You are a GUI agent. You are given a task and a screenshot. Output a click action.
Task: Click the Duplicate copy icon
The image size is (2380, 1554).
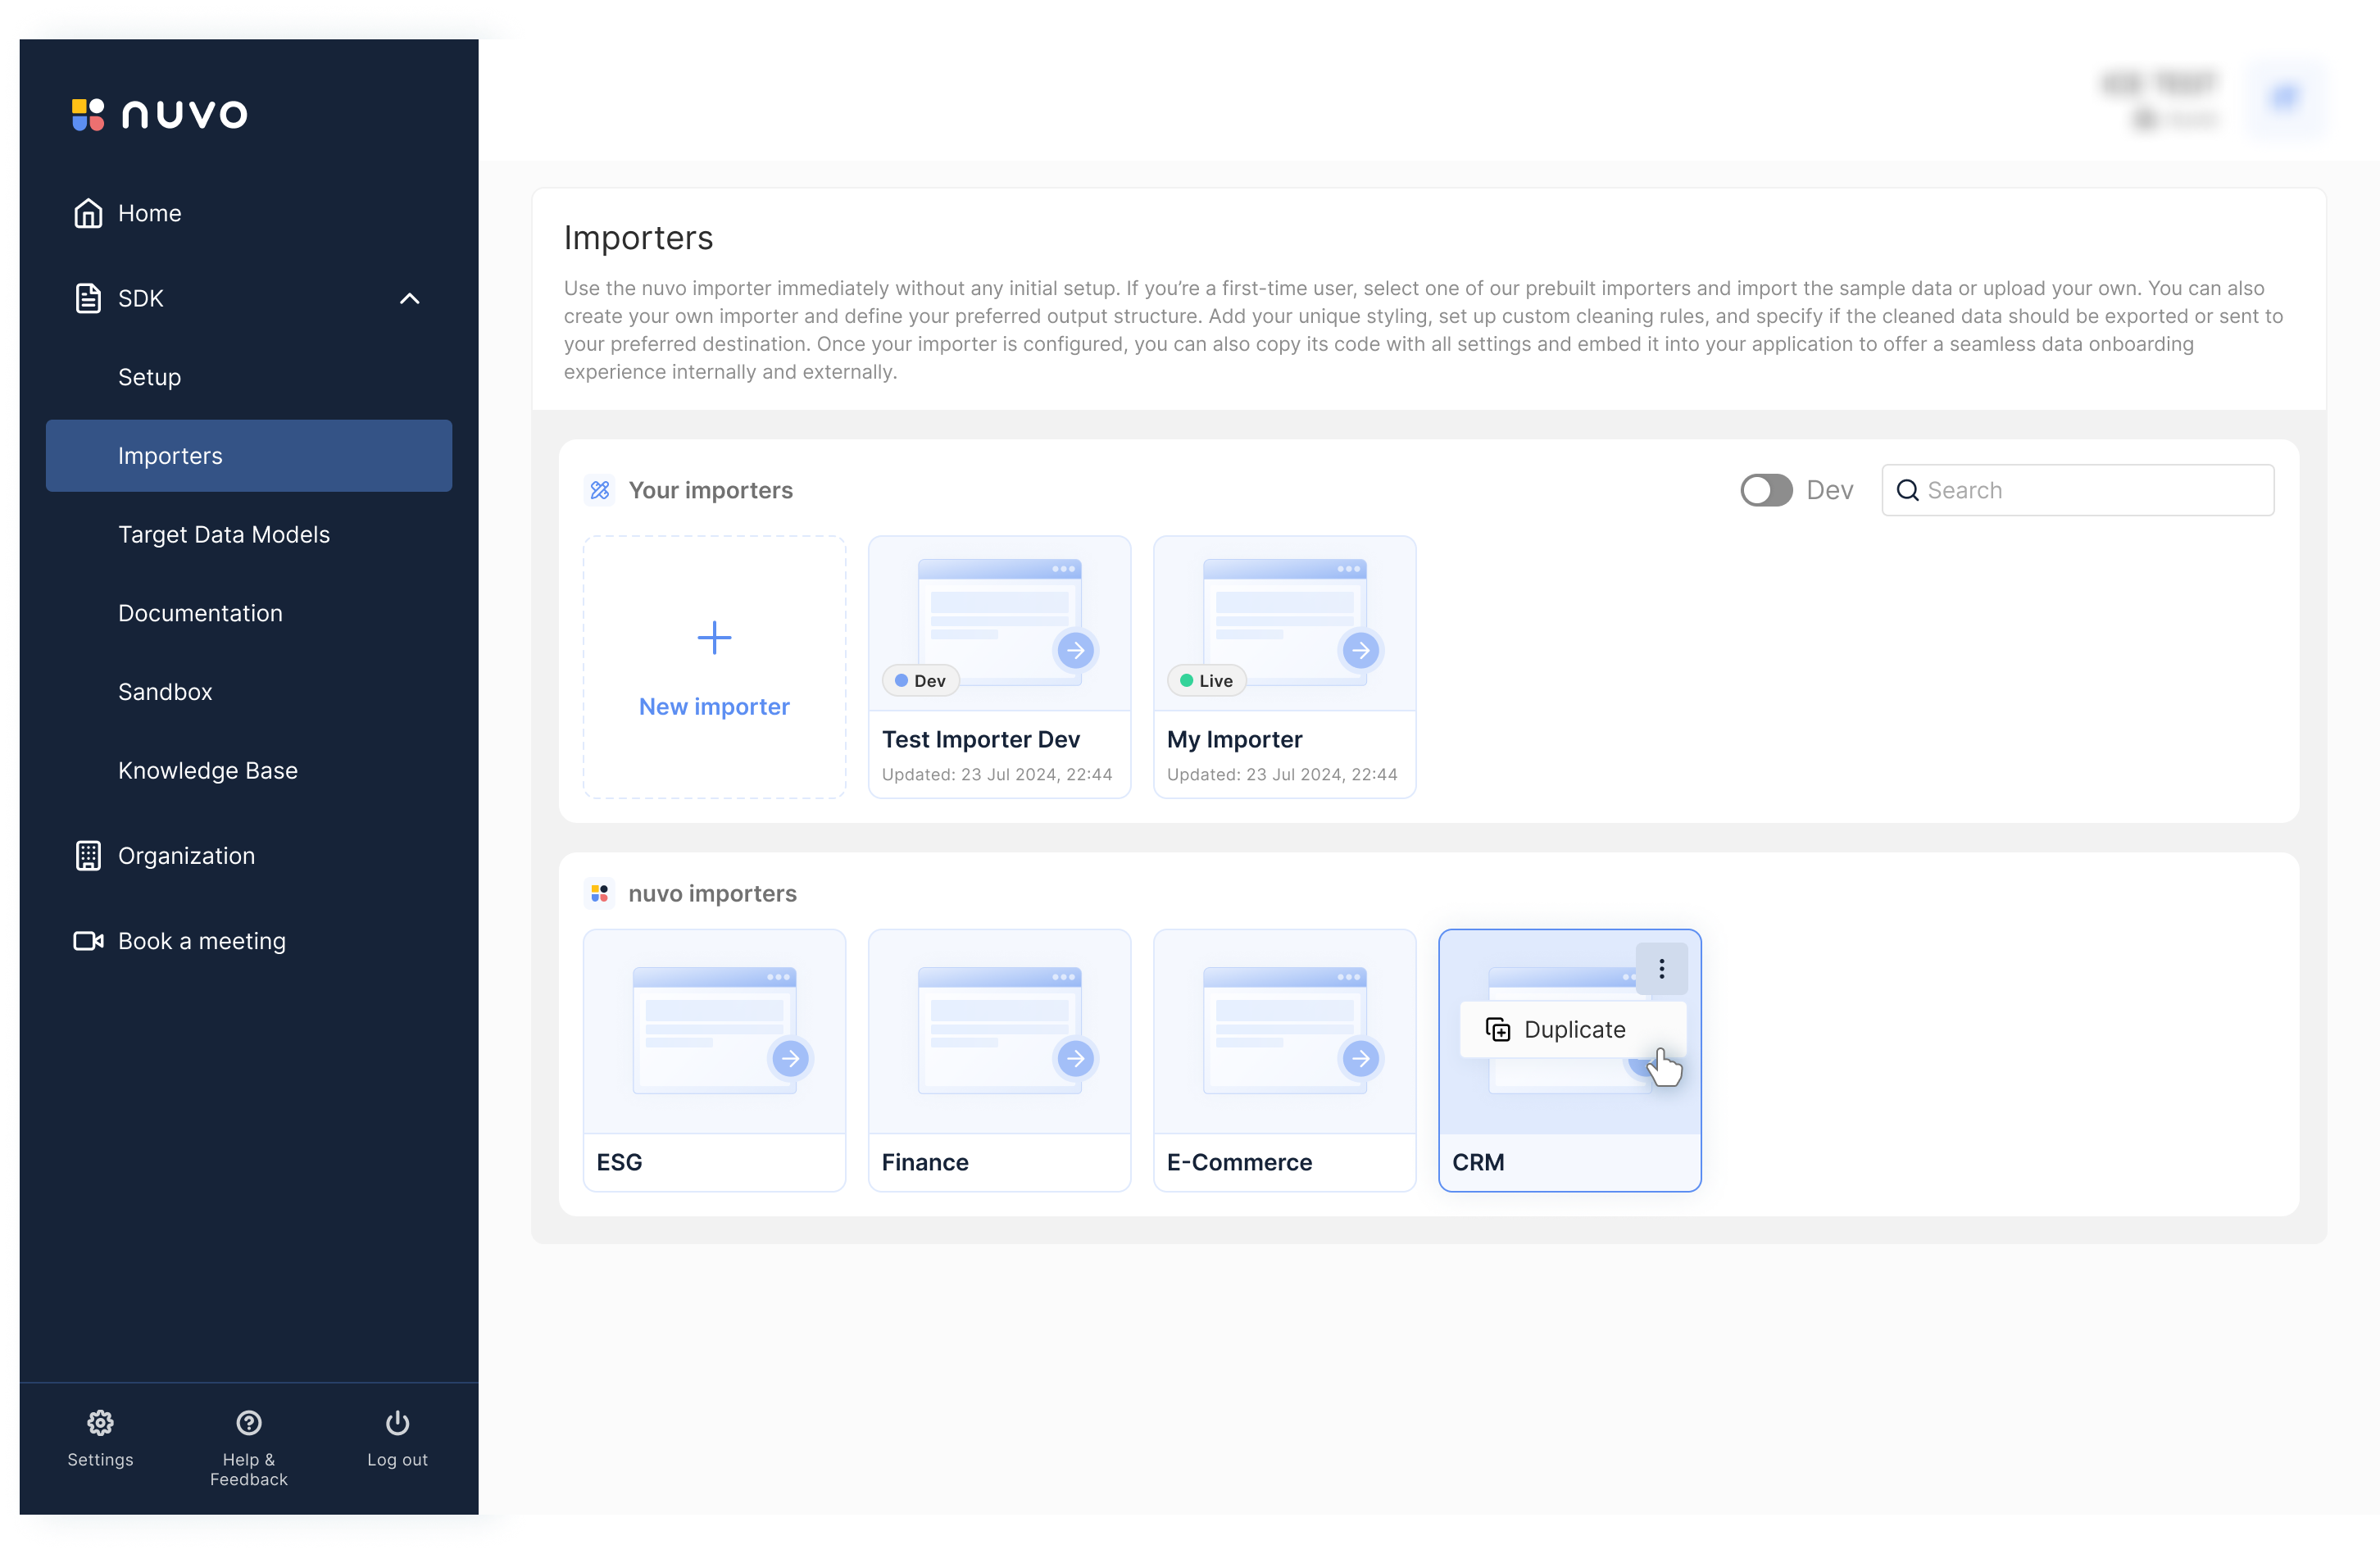pos(1497,1029)
